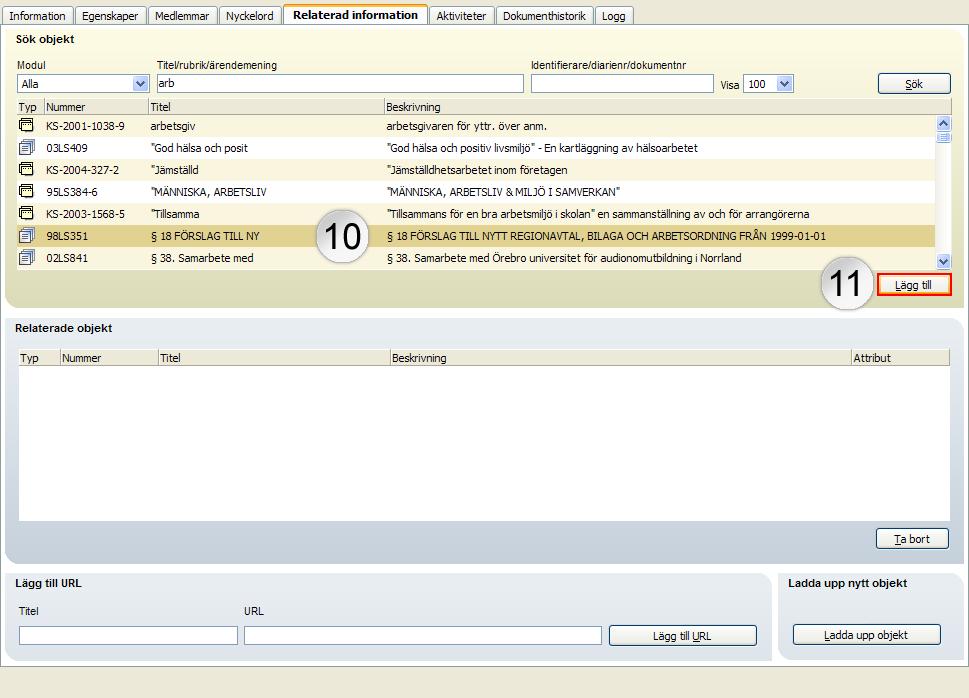Click the Ladda upp objekt button
The image size is (969, 698).
pyautogui.click(x=866, y=635)
